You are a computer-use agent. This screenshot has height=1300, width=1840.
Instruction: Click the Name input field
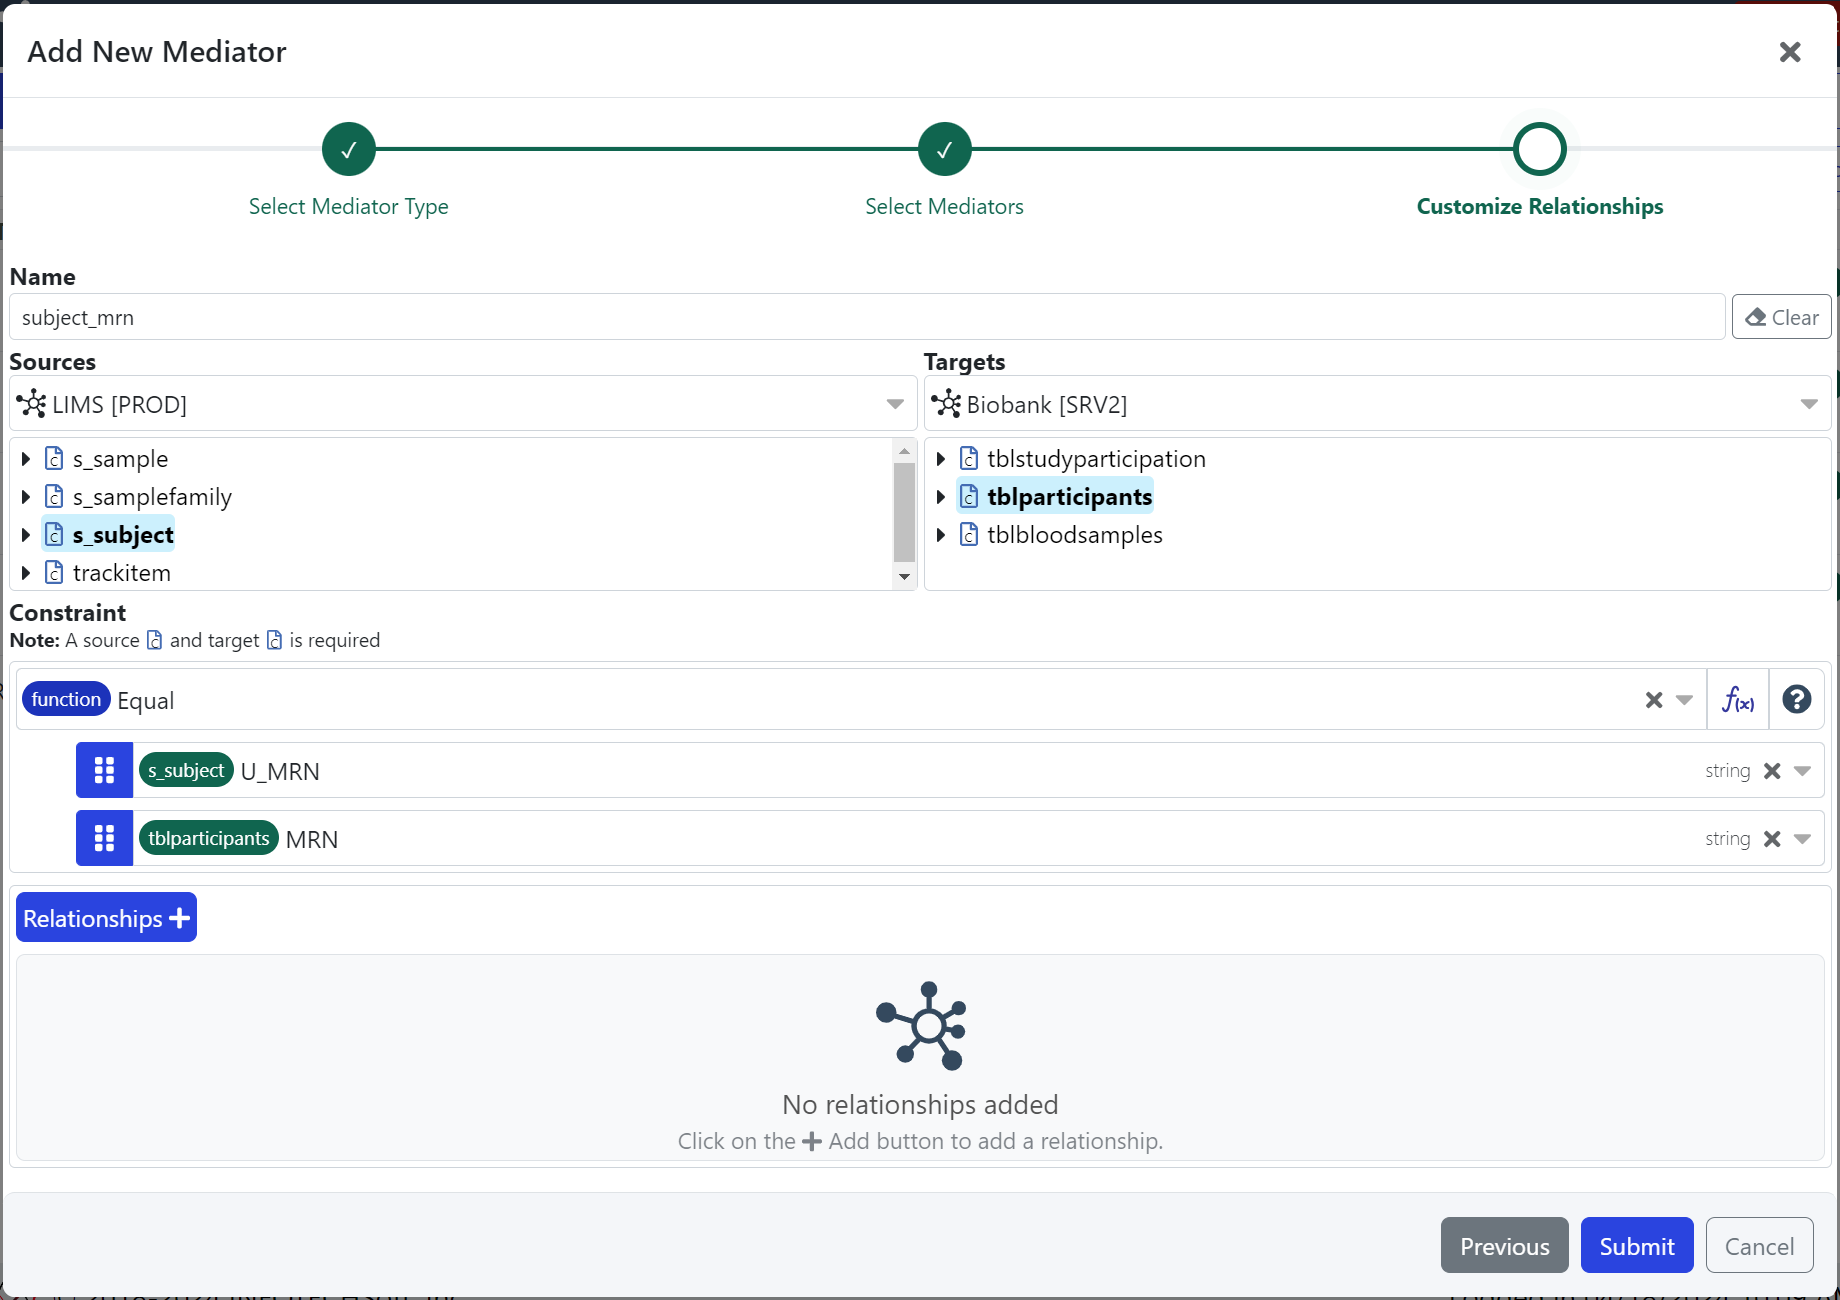coord(866,318)
